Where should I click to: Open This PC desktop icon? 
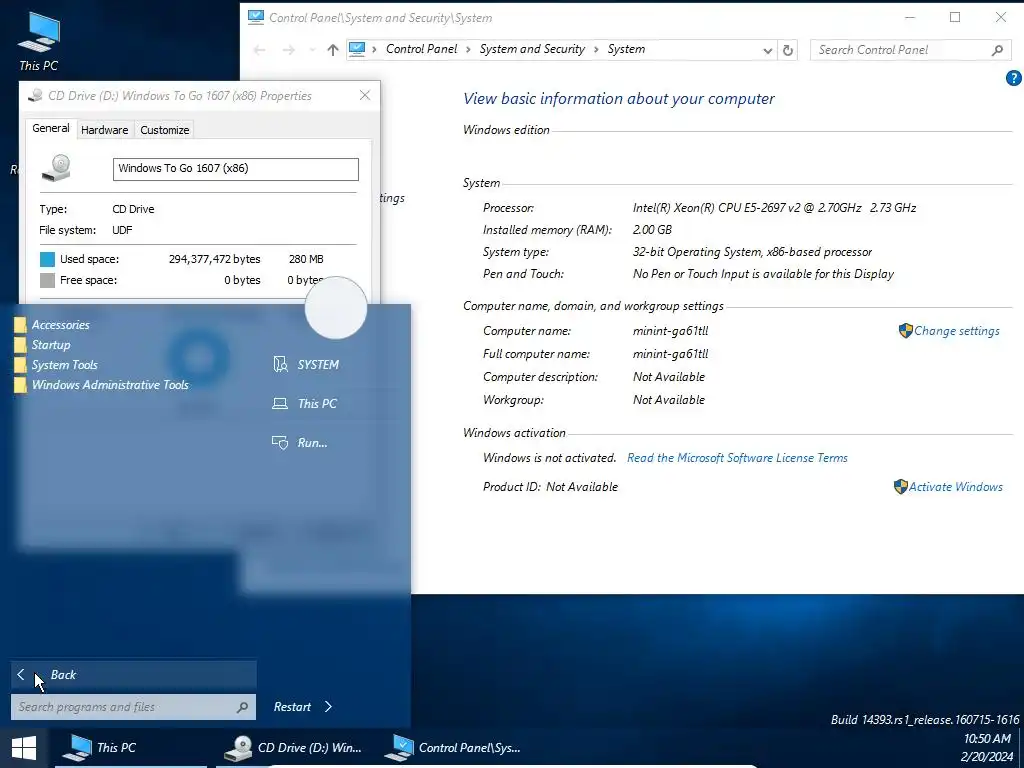(x=39, y=42)
